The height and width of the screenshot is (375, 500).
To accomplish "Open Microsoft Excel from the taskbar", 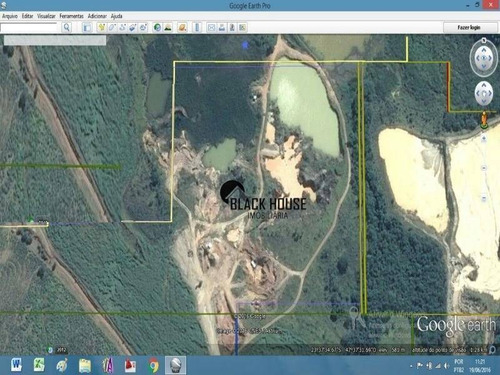I will tap(39, 365).
